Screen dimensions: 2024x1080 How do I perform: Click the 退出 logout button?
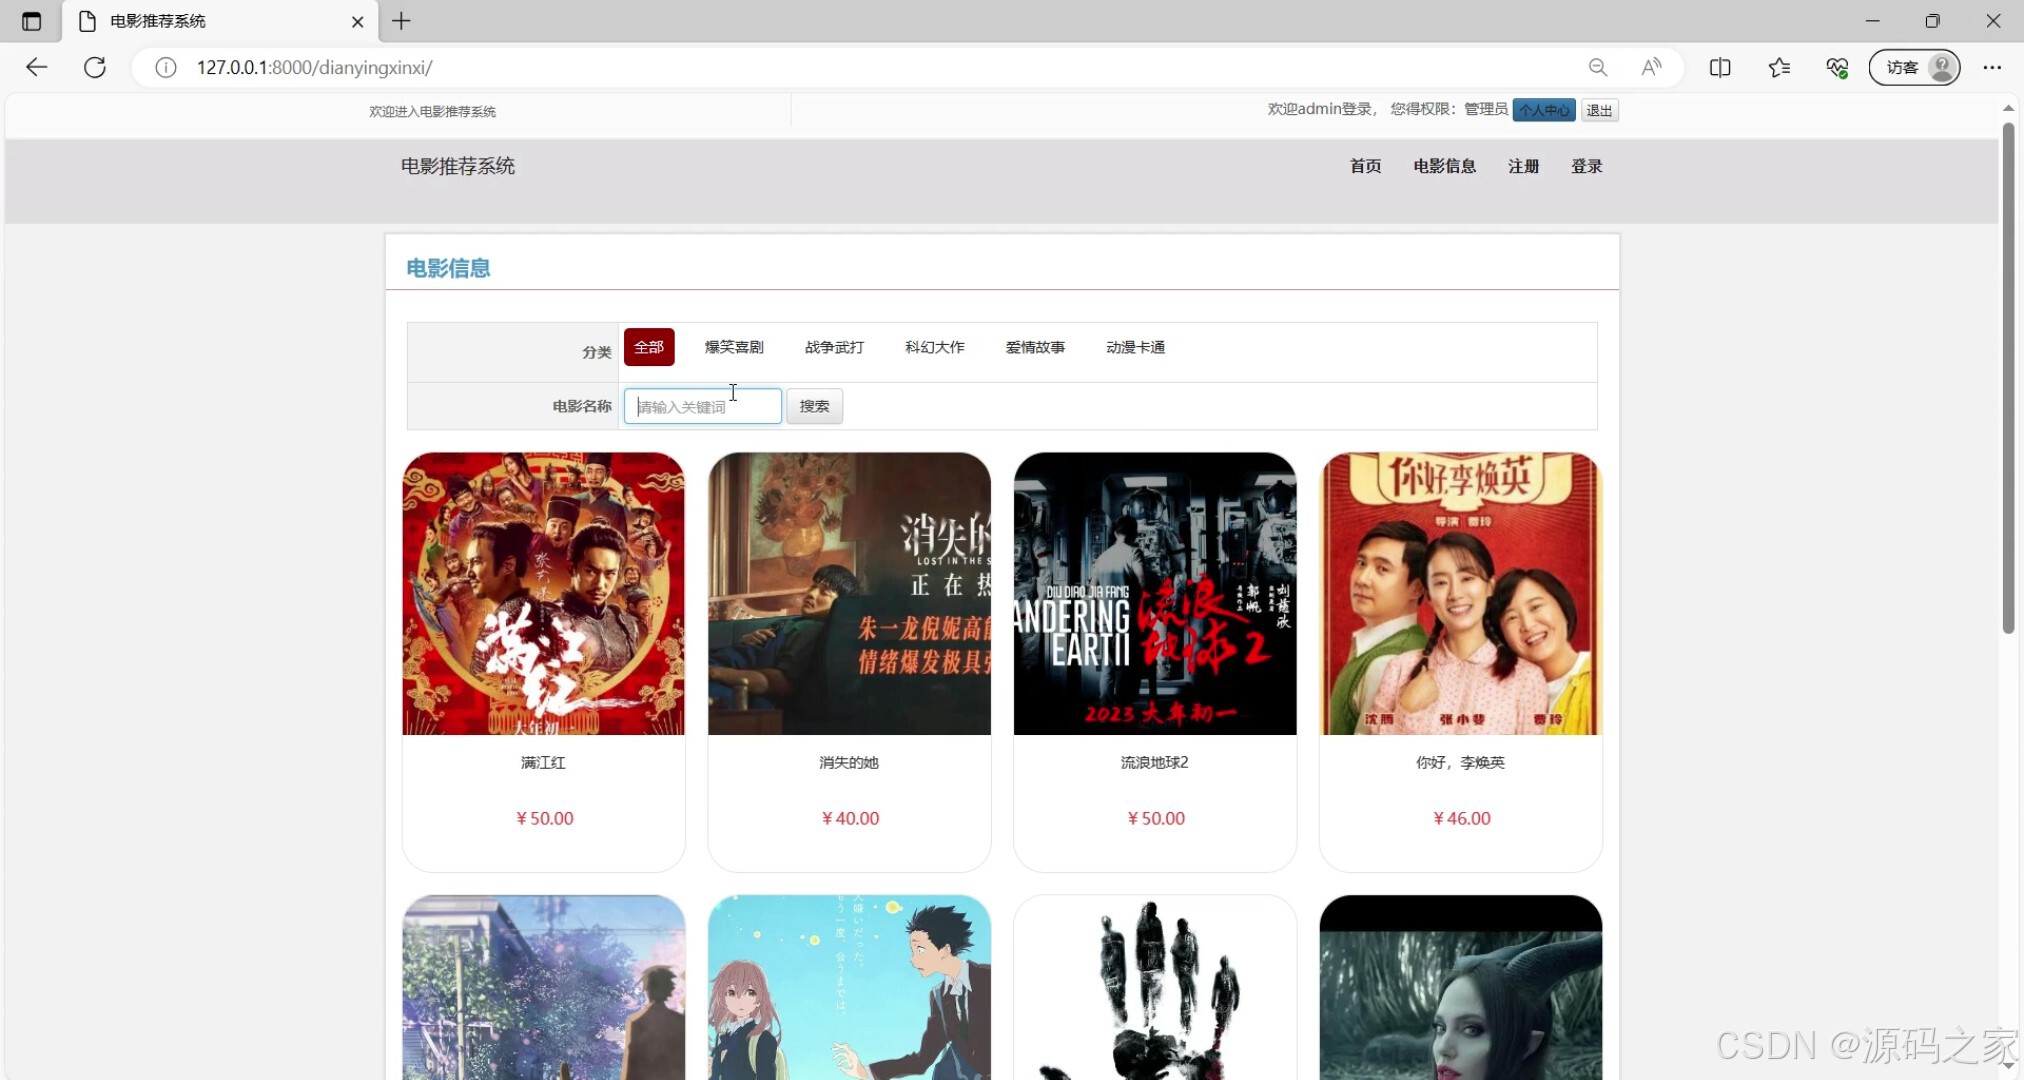1599,110
